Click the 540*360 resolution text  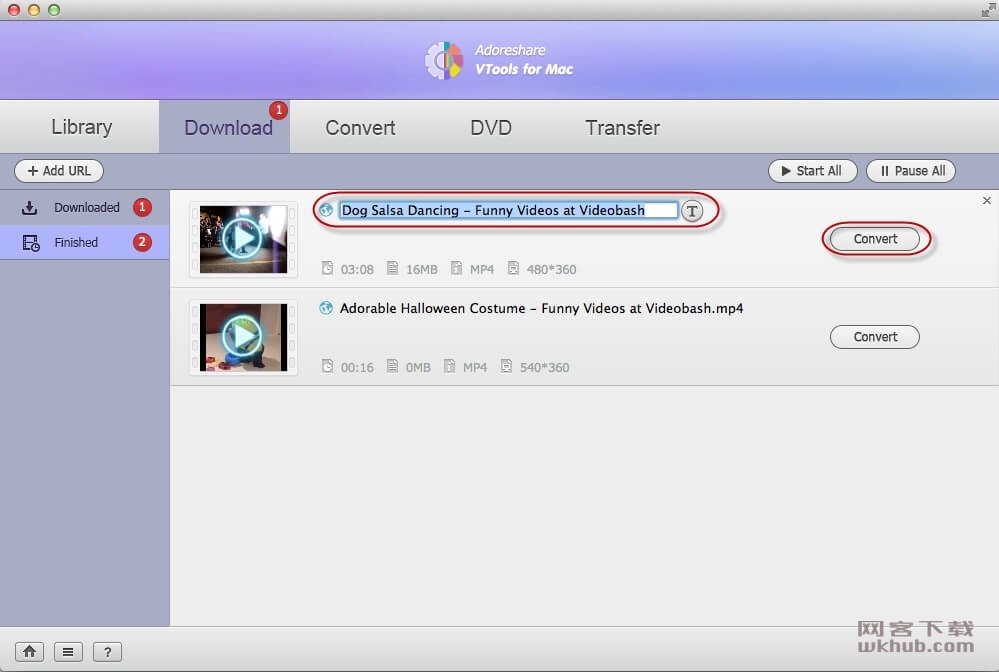coord(544,368)
